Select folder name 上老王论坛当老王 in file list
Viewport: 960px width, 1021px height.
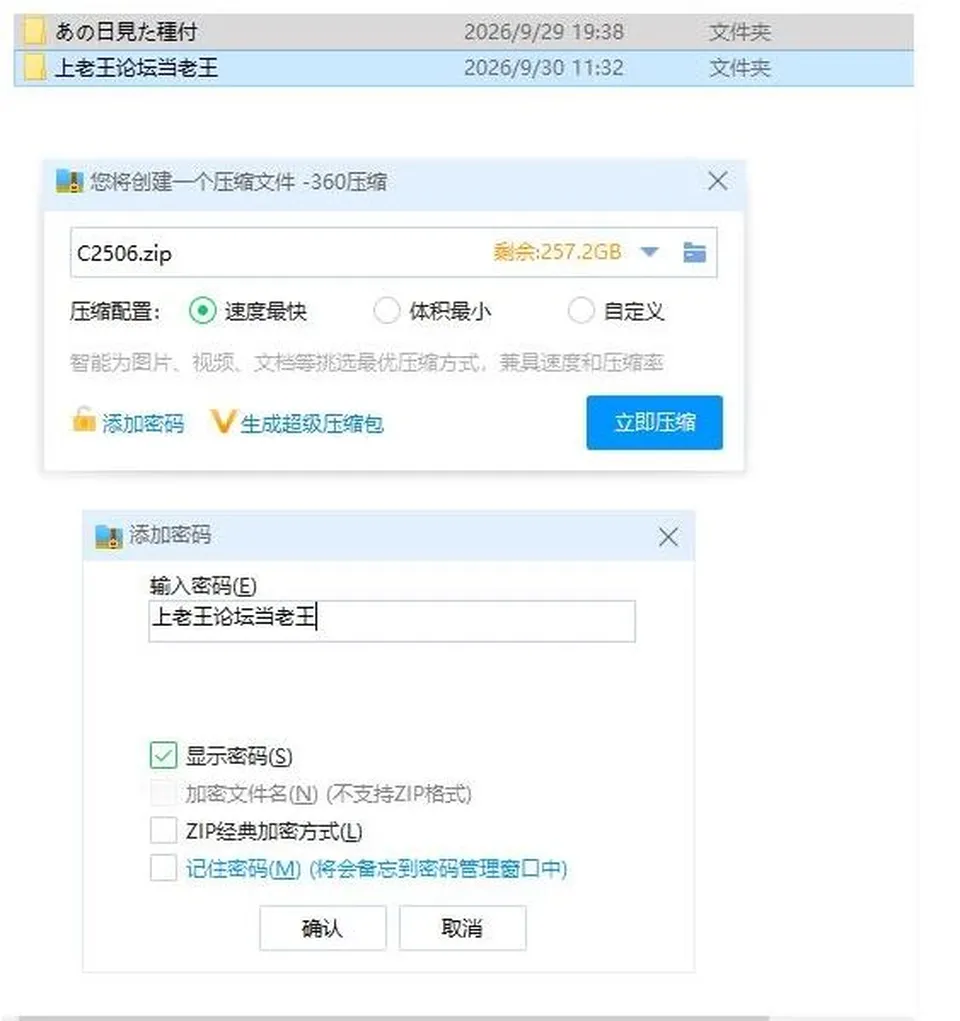click(x=136, y=68)
